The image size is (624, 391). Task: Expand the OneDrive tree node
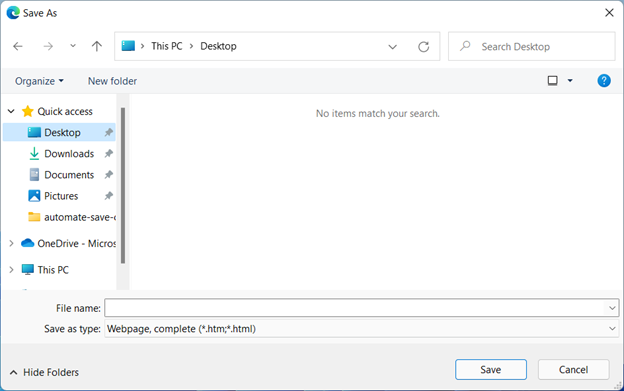(11, 243)
